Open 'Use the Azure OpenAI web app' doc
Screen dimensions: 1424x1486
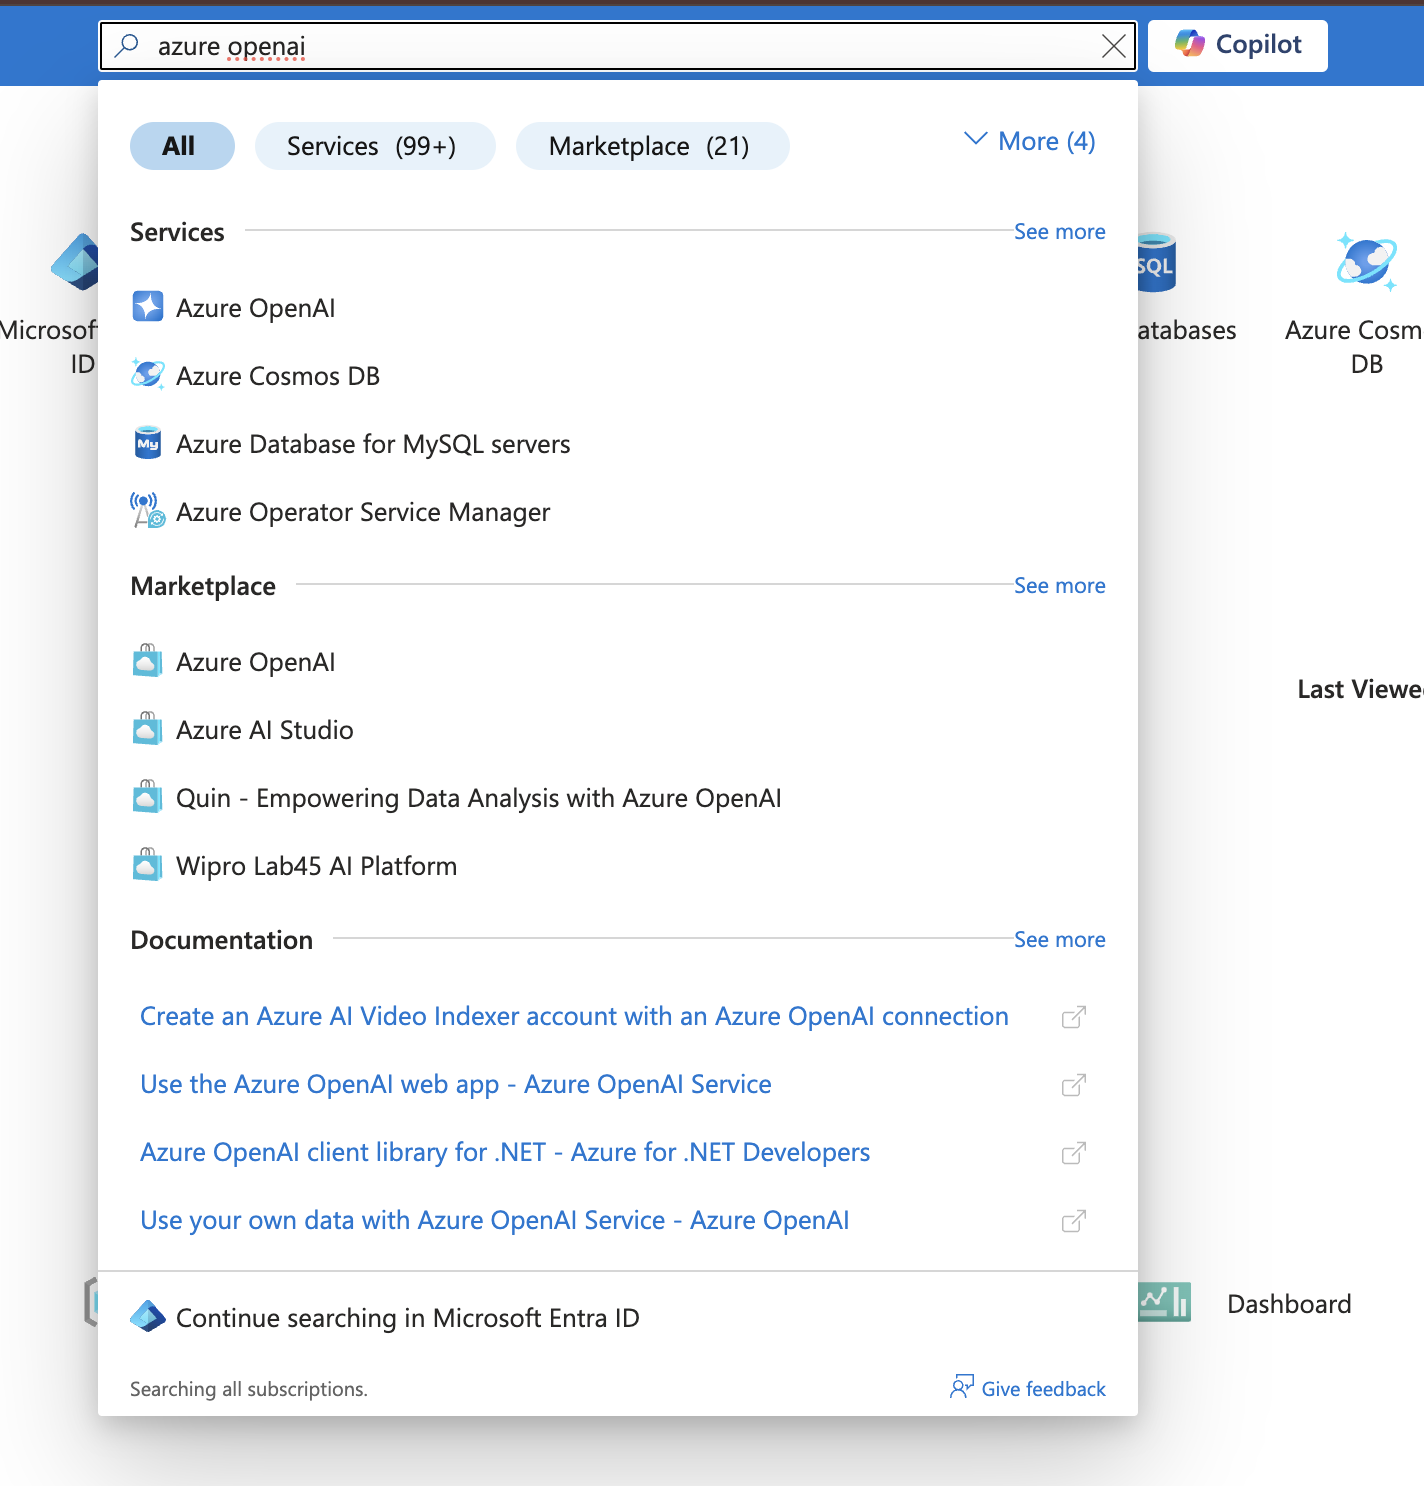456,1084
